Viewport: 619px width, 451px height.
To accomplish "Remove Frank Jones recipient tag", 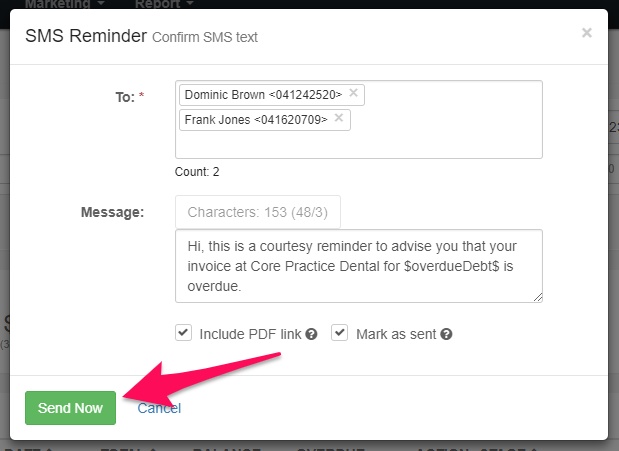I will coord(339,118).
